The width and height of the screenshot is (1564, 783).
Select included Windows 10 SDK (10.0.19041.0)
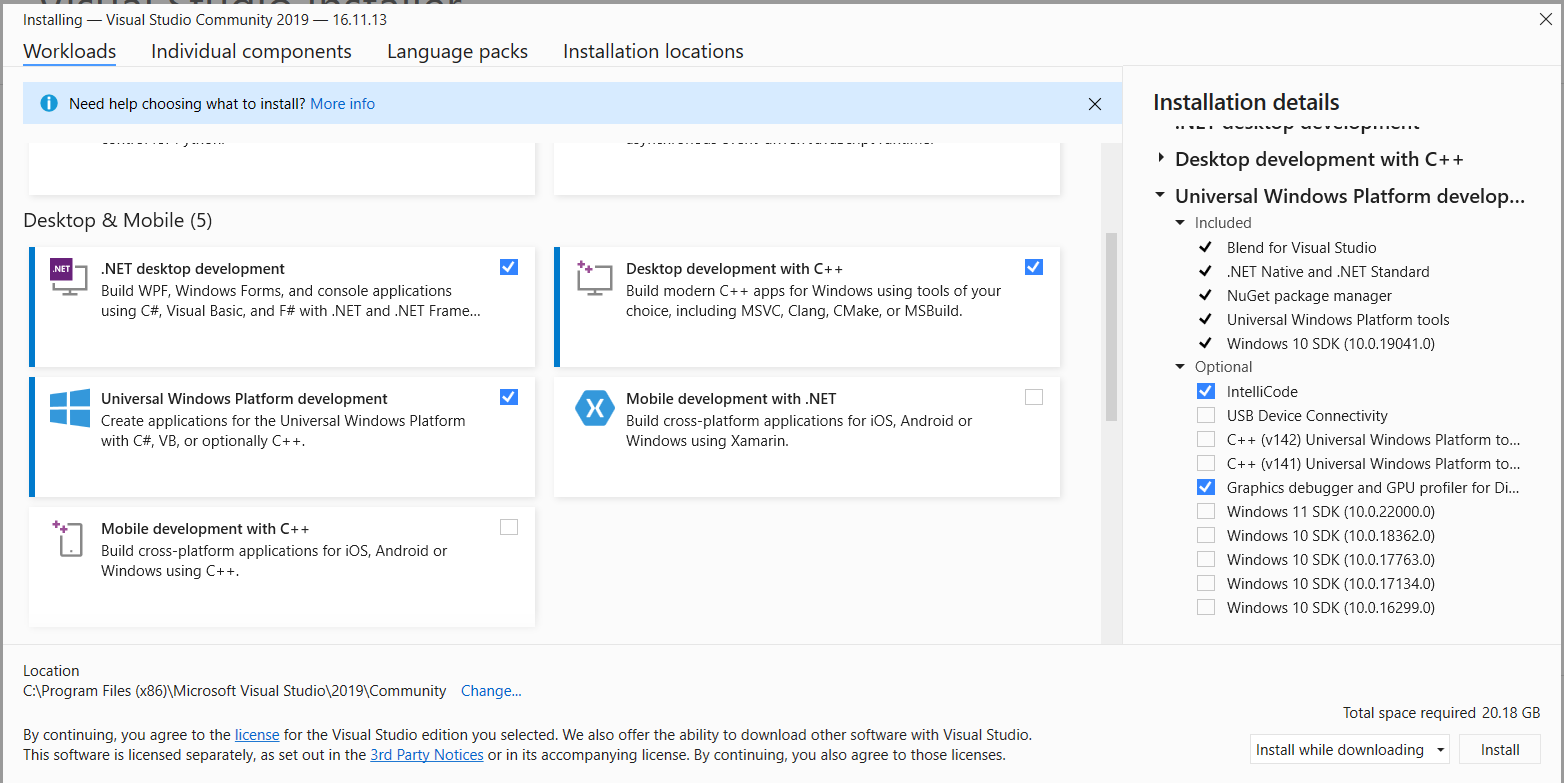[x=1331, y=343]
